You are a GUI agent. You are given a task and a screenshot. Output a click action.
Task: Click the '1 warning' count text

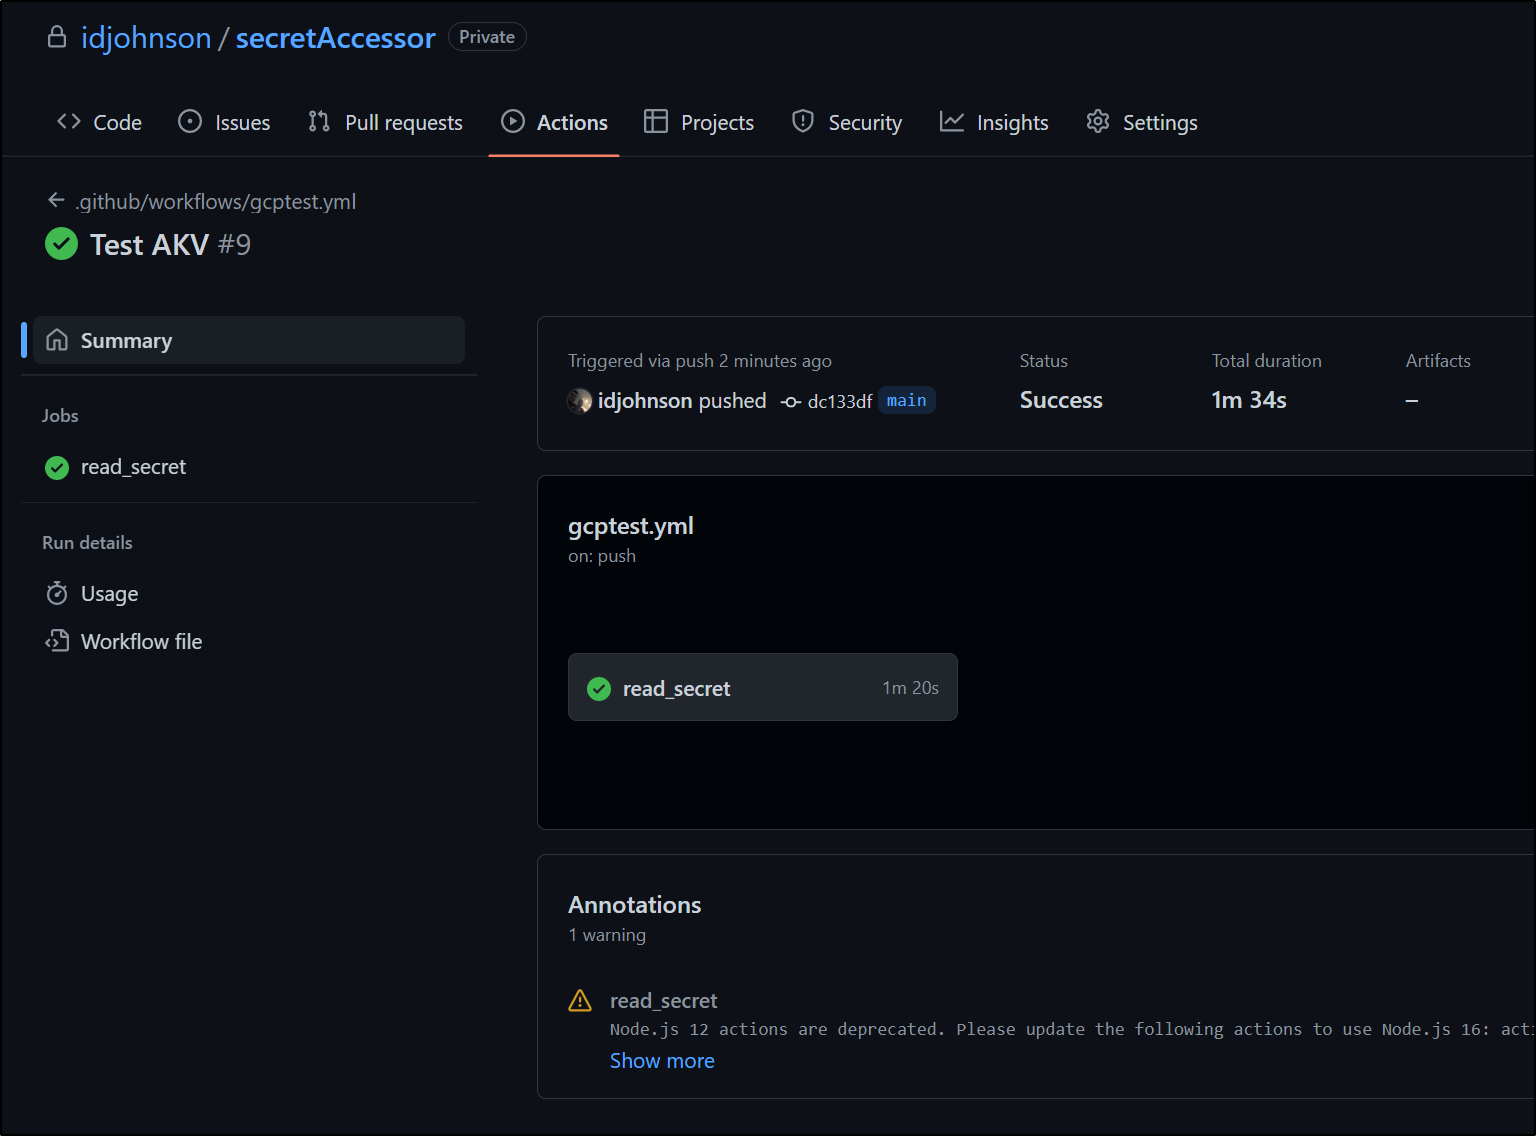[607, 935]
